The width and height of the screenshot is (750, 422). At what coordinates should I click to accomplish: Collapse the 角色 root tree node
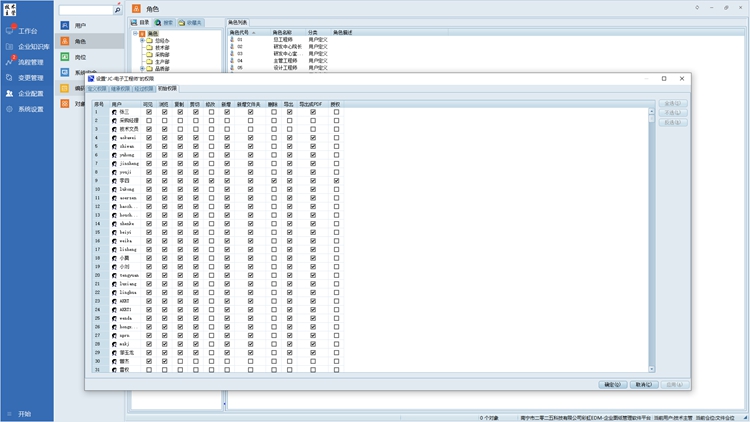(135, 33)
